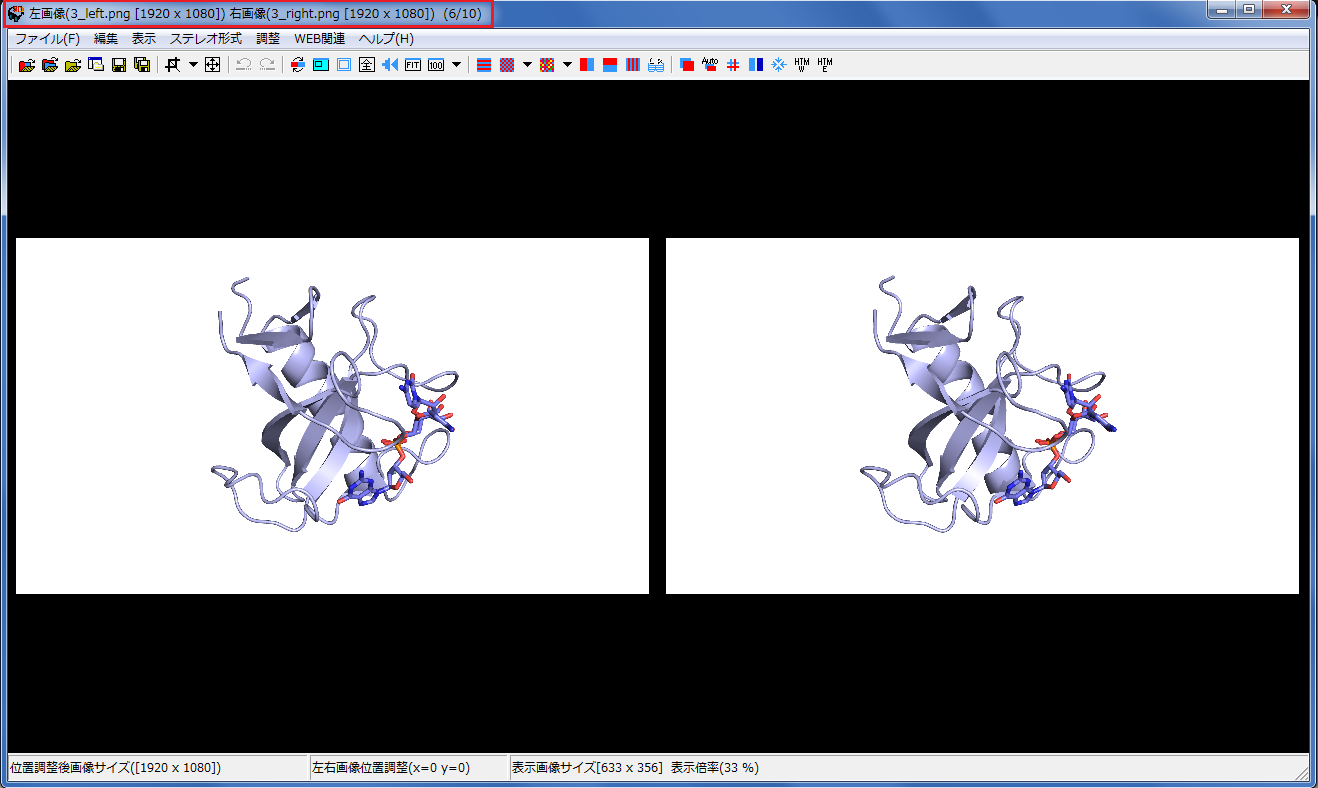Expand the dropdown after the checkered interlace icon

527,65
